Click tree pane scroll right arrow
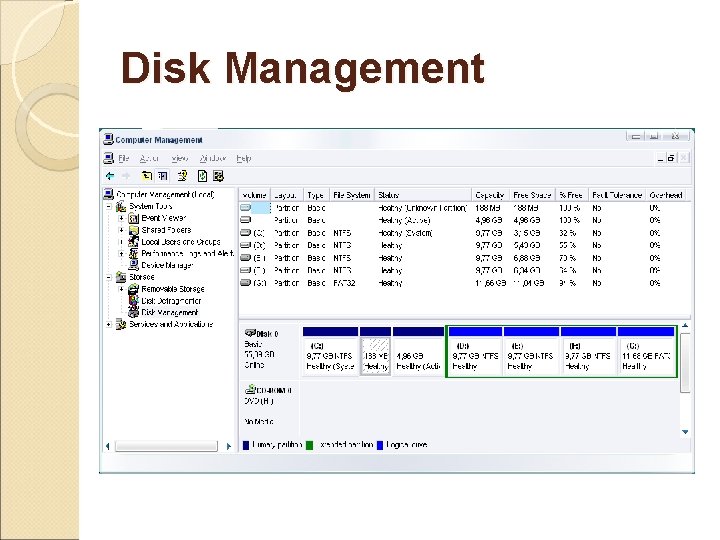This screenshot has width=720, height=540. 228,446
